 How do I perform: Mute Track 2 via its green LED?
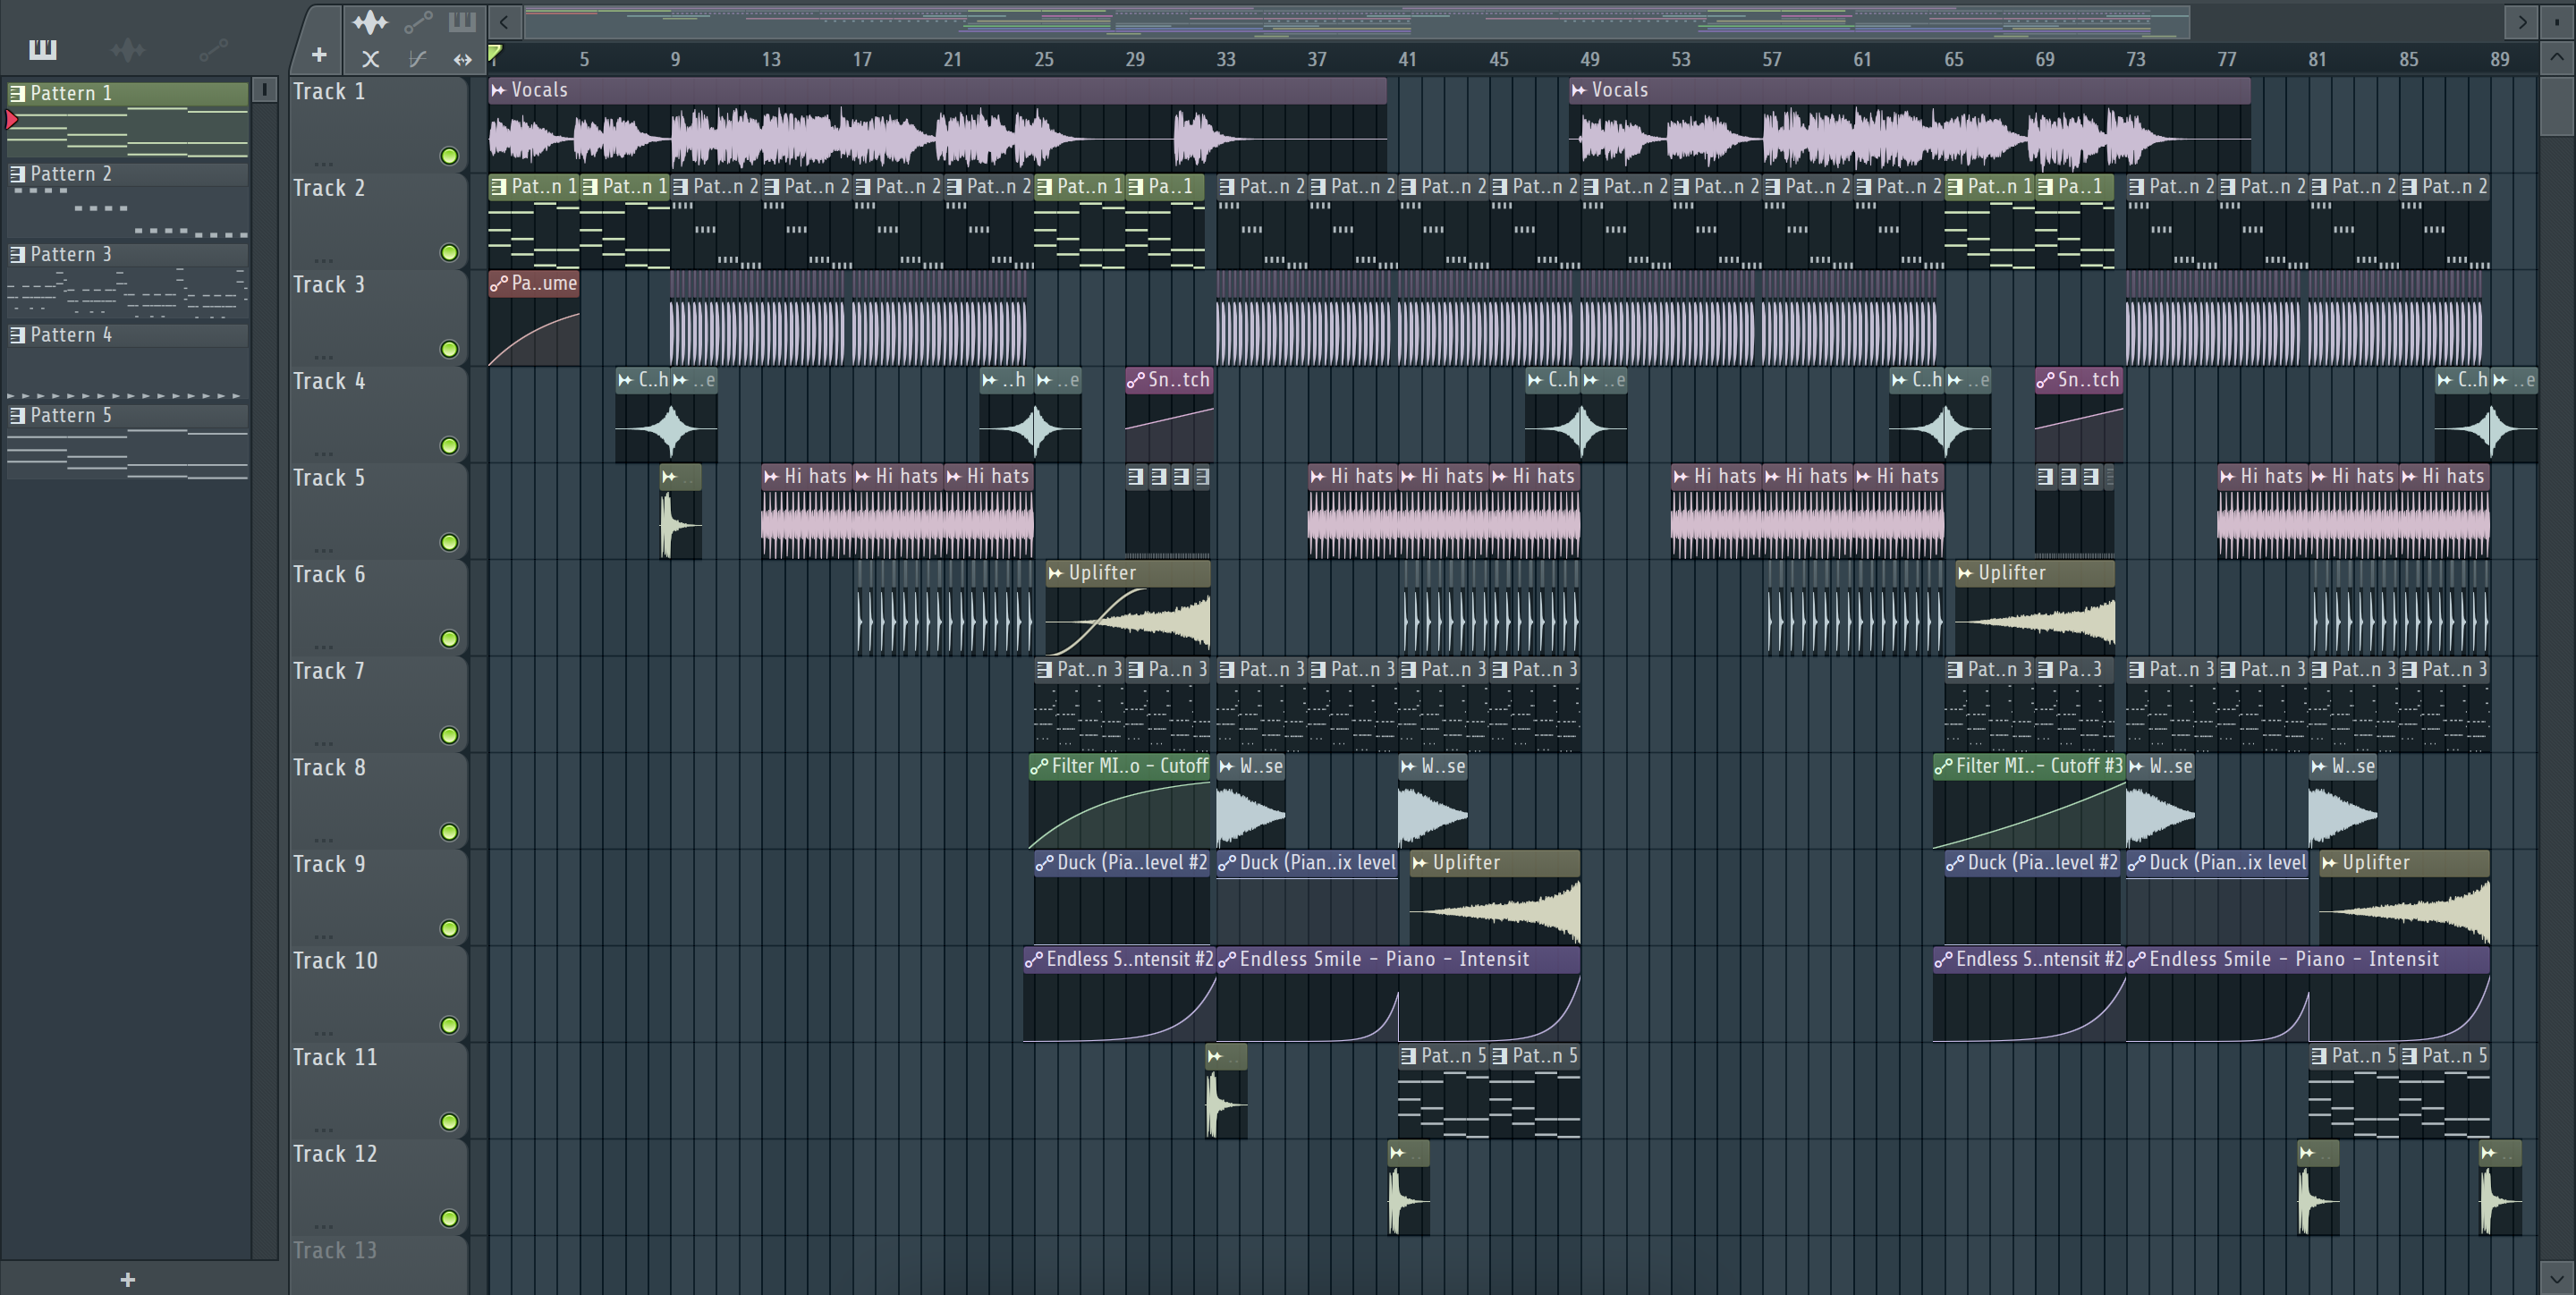(449, 253)
